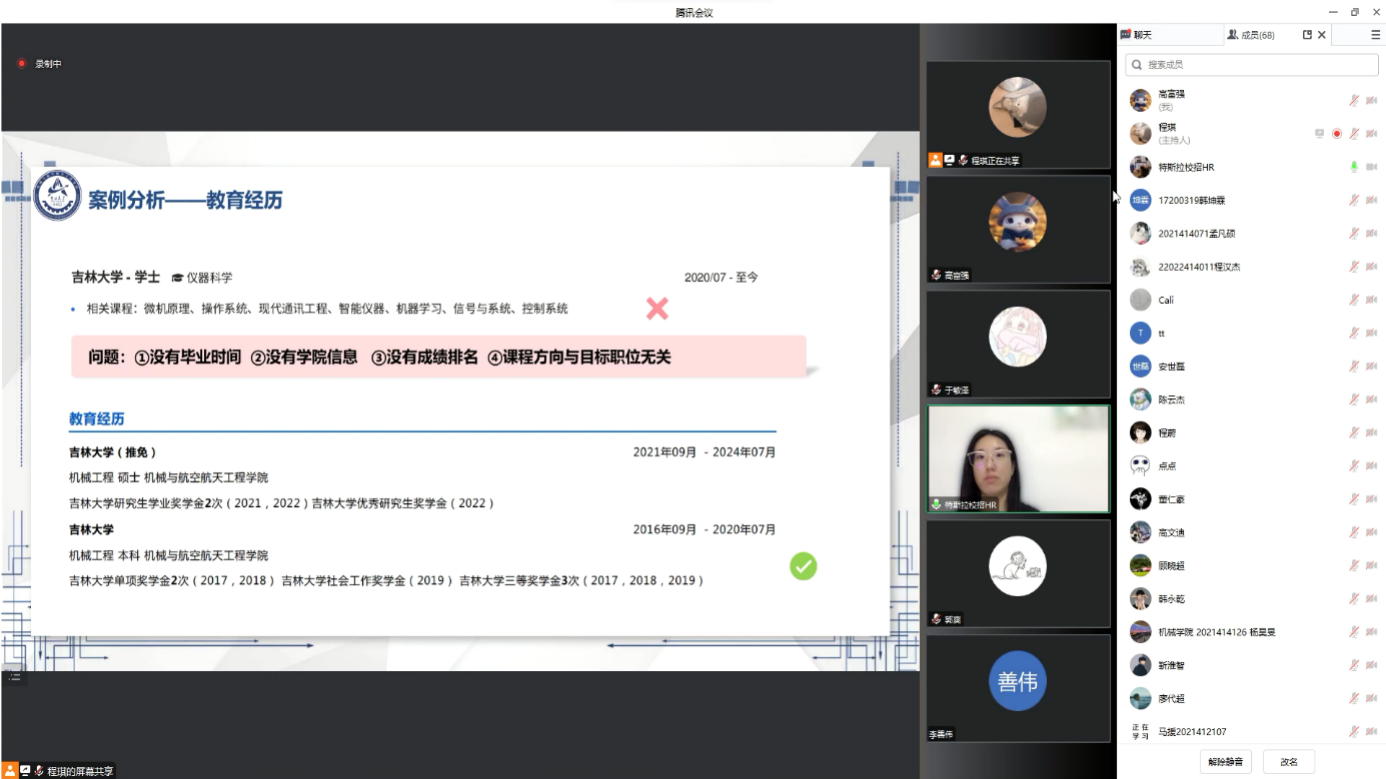The width and height of the screenshot is (1386, 779).
Task: Click green microphone icon of 特斯拉校招HR
Action: (1354, 167)
